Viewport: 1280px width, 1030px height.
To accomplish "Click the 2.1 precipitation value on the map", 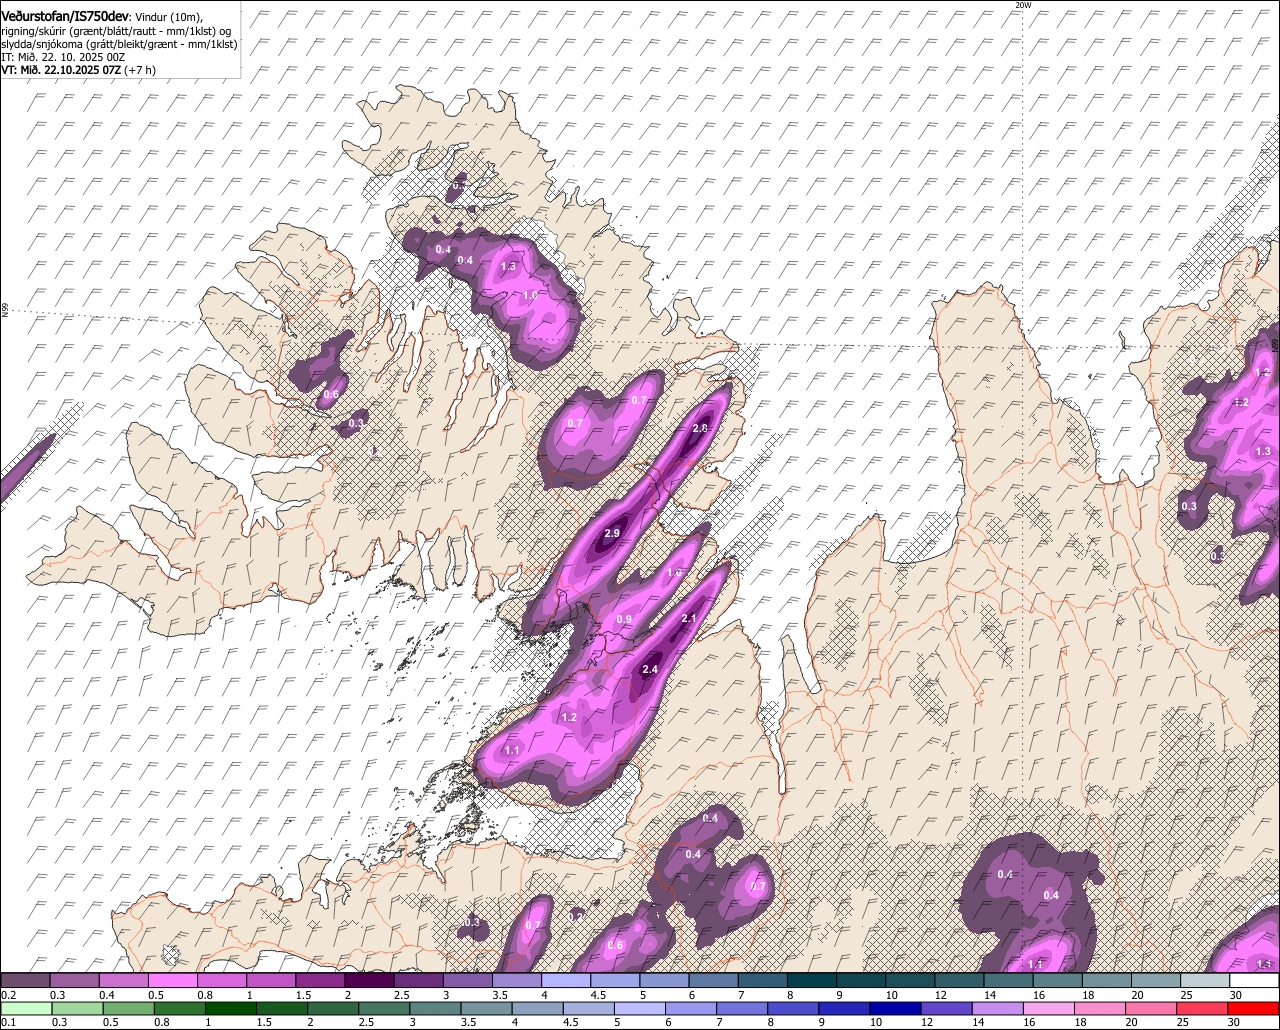I will coord(688,619).
